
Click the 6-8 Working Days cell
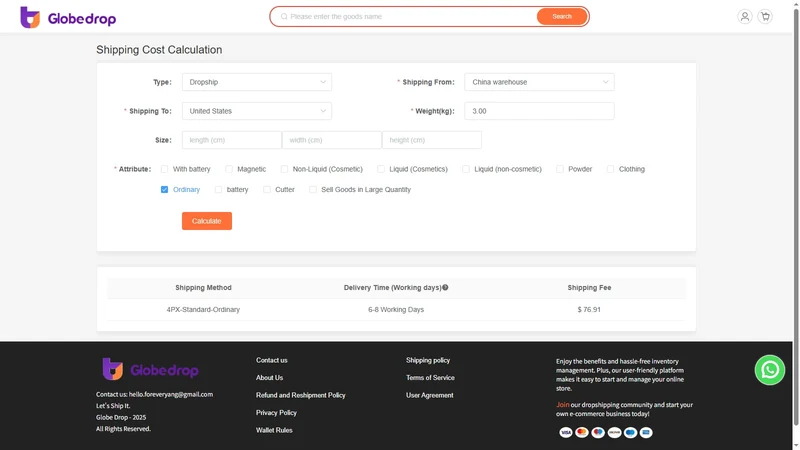(396, 310)
